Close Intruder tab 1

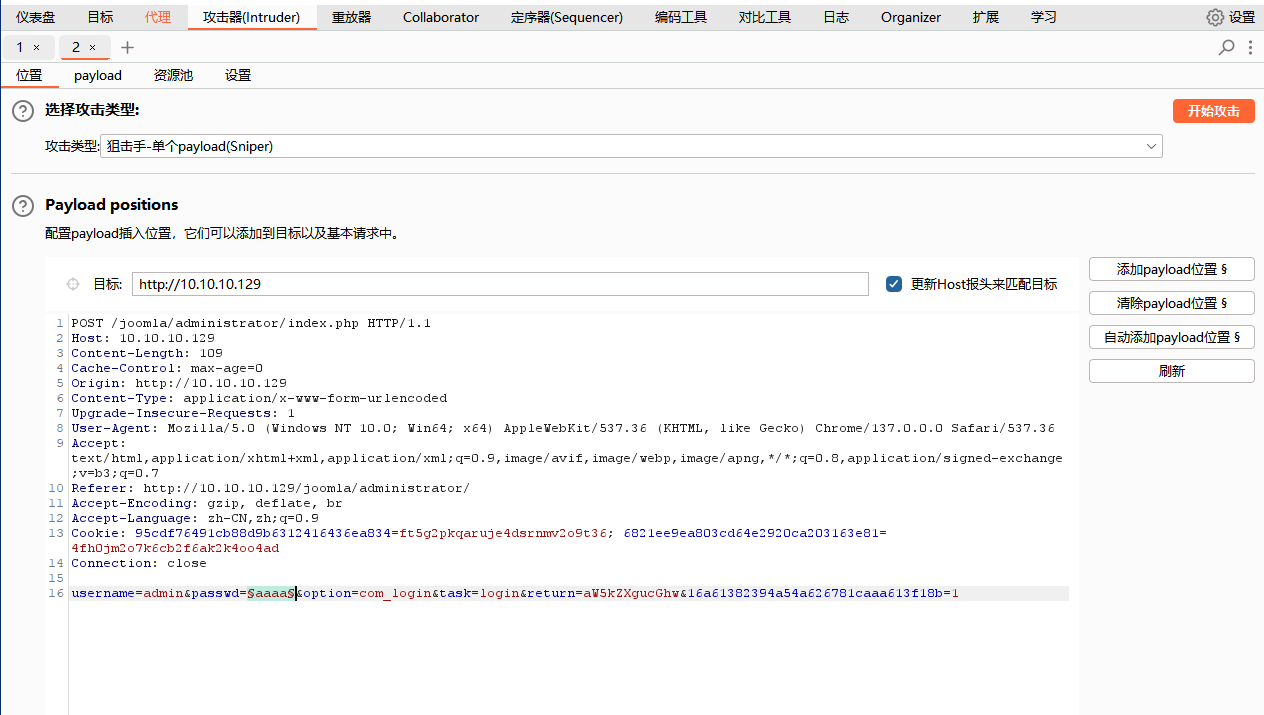click(x=37, y=47)
